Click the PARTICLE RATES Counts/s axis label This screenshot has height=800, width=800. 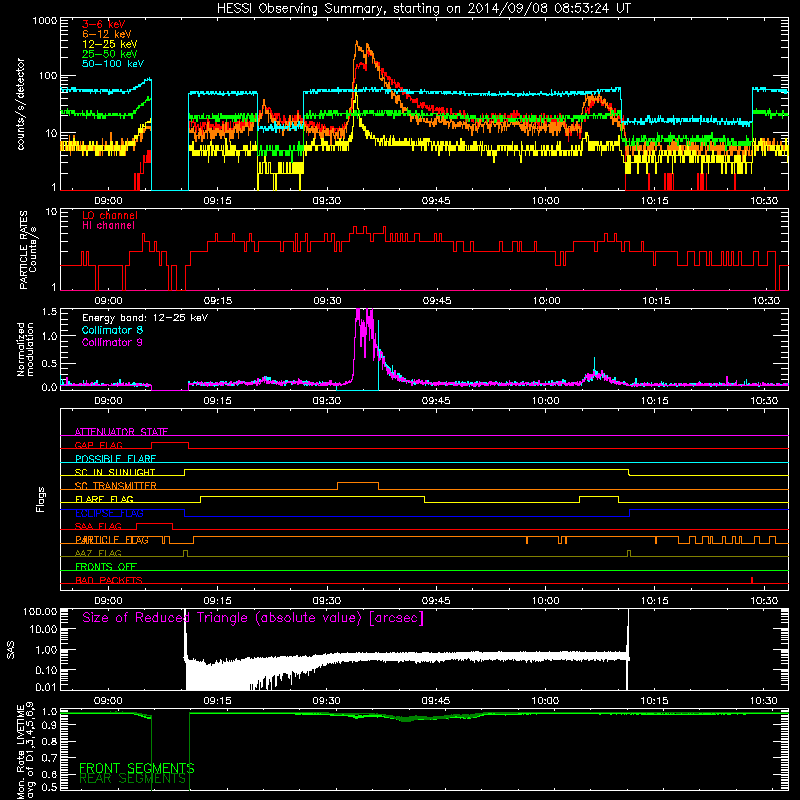click(x=28, y=250)
